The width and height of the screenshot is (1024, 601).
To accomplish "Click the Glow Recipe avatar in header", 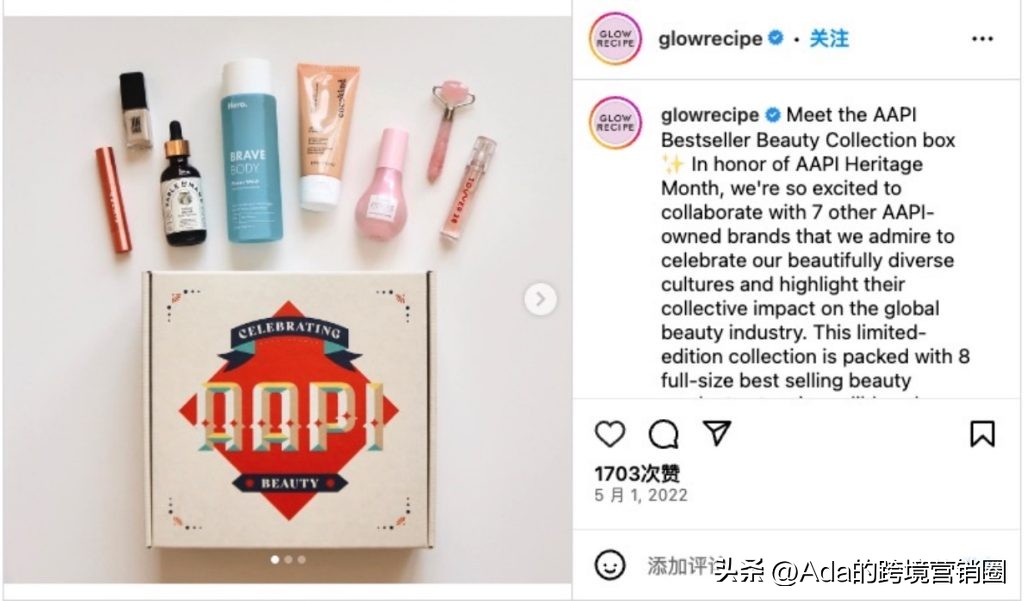I will pyautogui.click(x=615, y=39).
